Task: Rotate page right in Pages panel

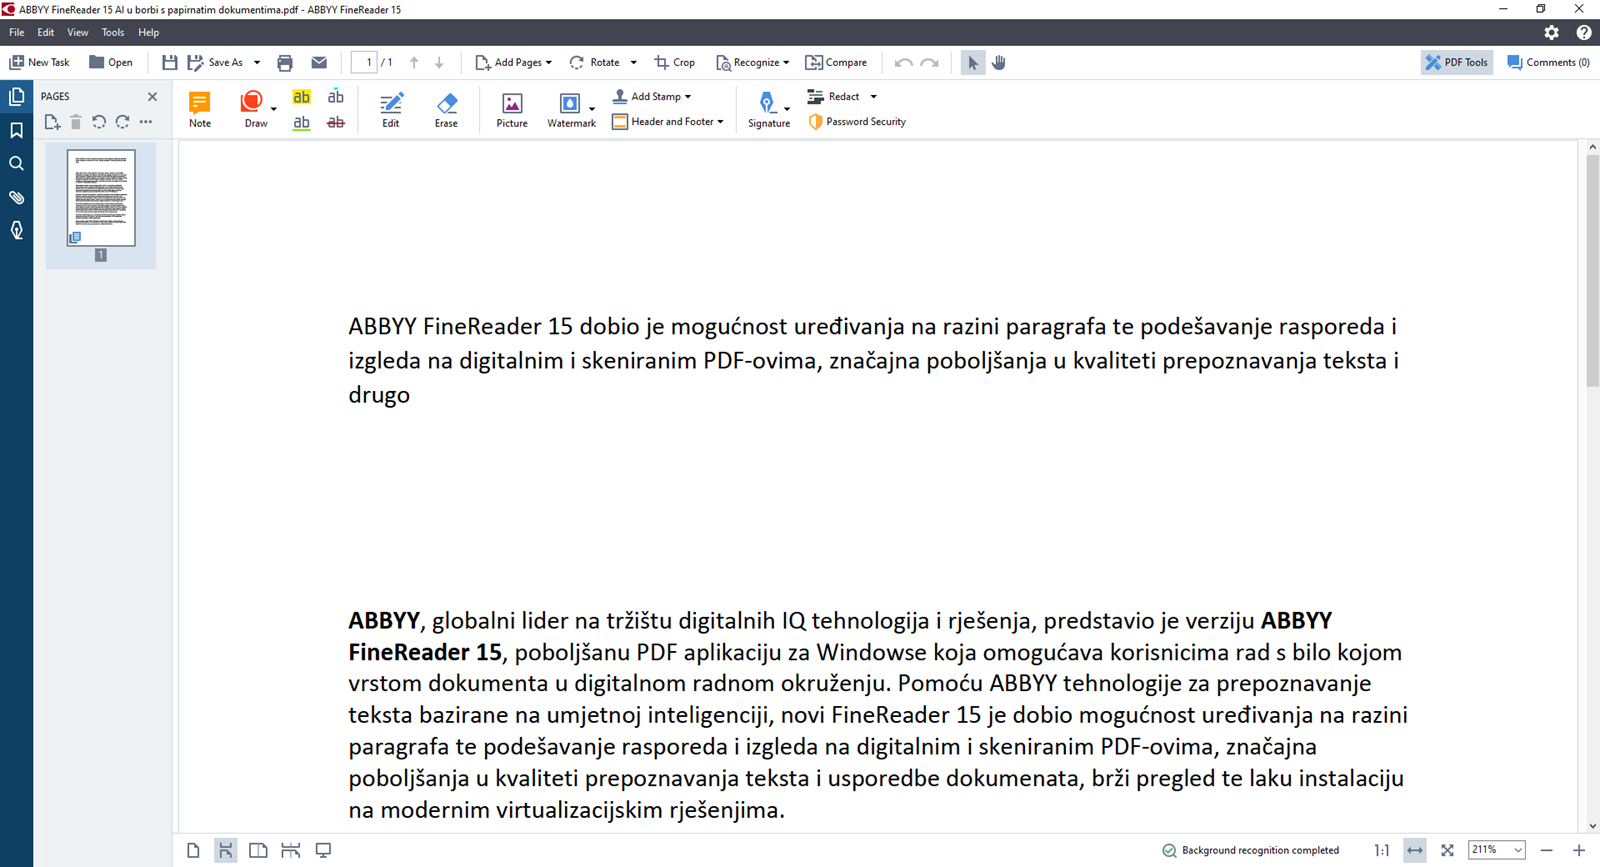Action: [122, 122]
